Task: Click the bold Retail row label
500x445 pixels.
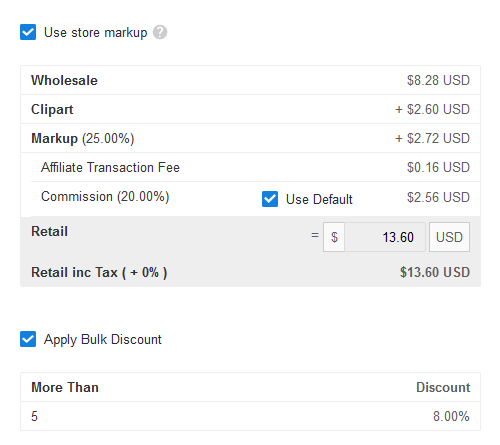Action: point(49,231)
